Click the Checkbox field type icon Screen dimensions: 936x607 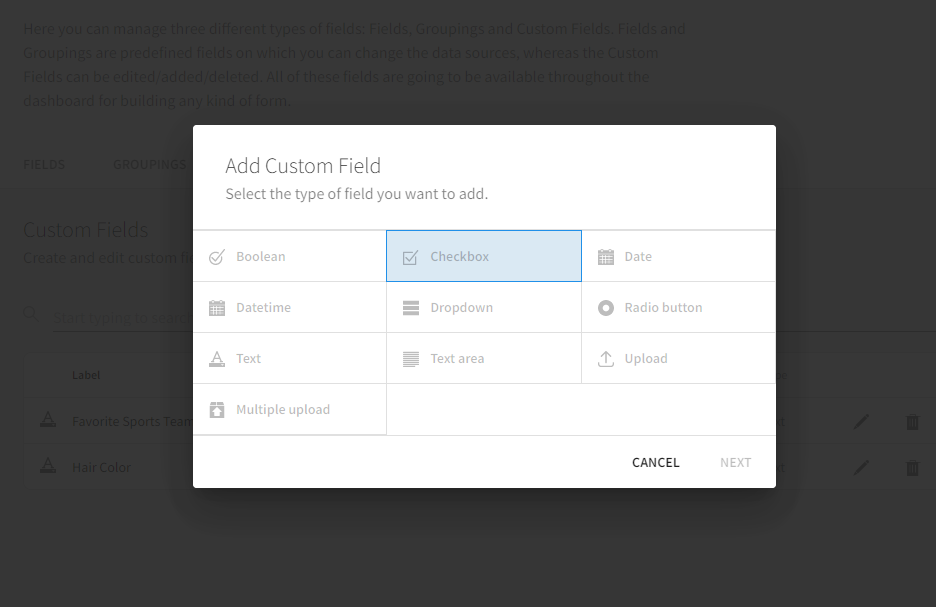[x=410, y=257]
